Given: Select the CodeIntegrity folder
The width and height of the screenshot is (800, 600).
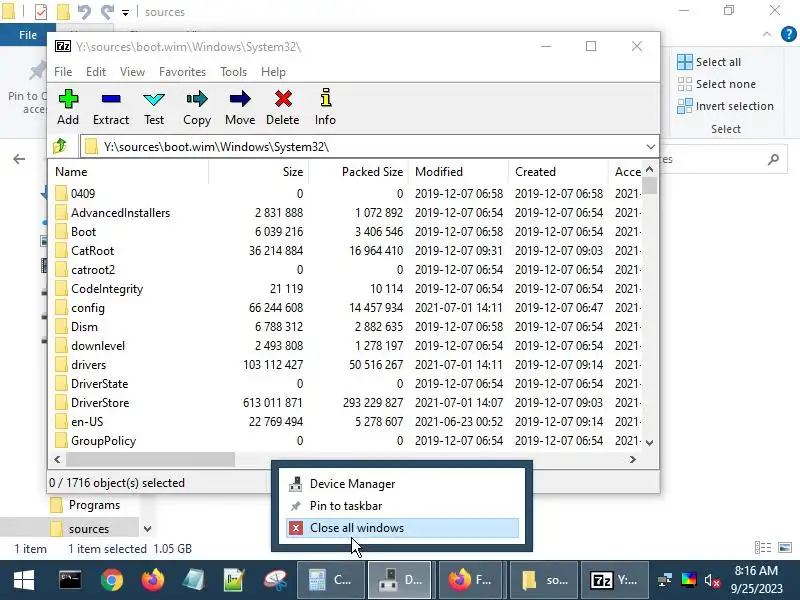Looking at the screenshot, I should pos(107,289).
